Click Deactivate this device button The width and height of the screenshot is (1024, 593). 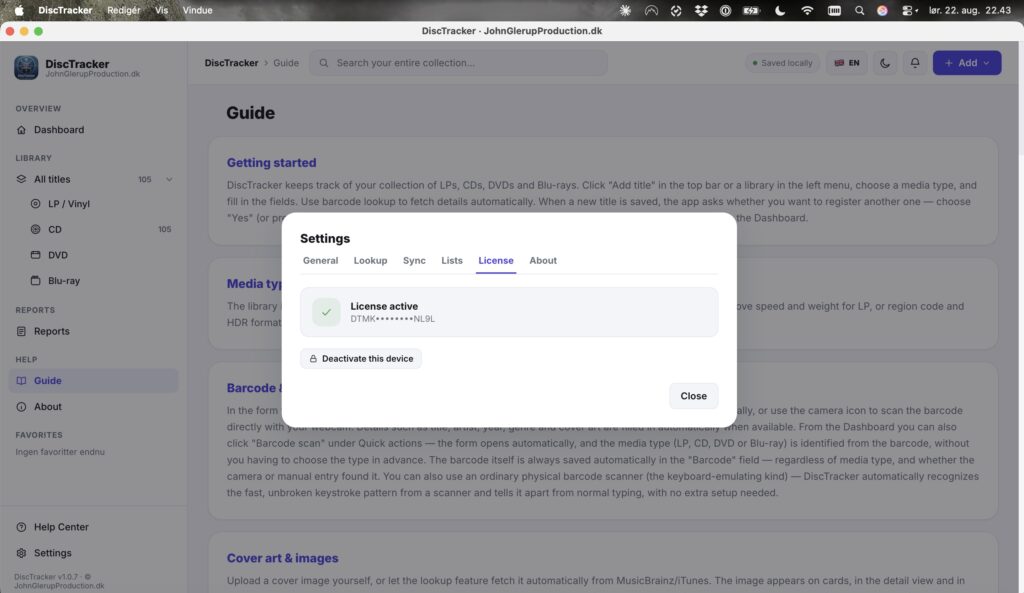pyautogui.click(x=360, y=359)
